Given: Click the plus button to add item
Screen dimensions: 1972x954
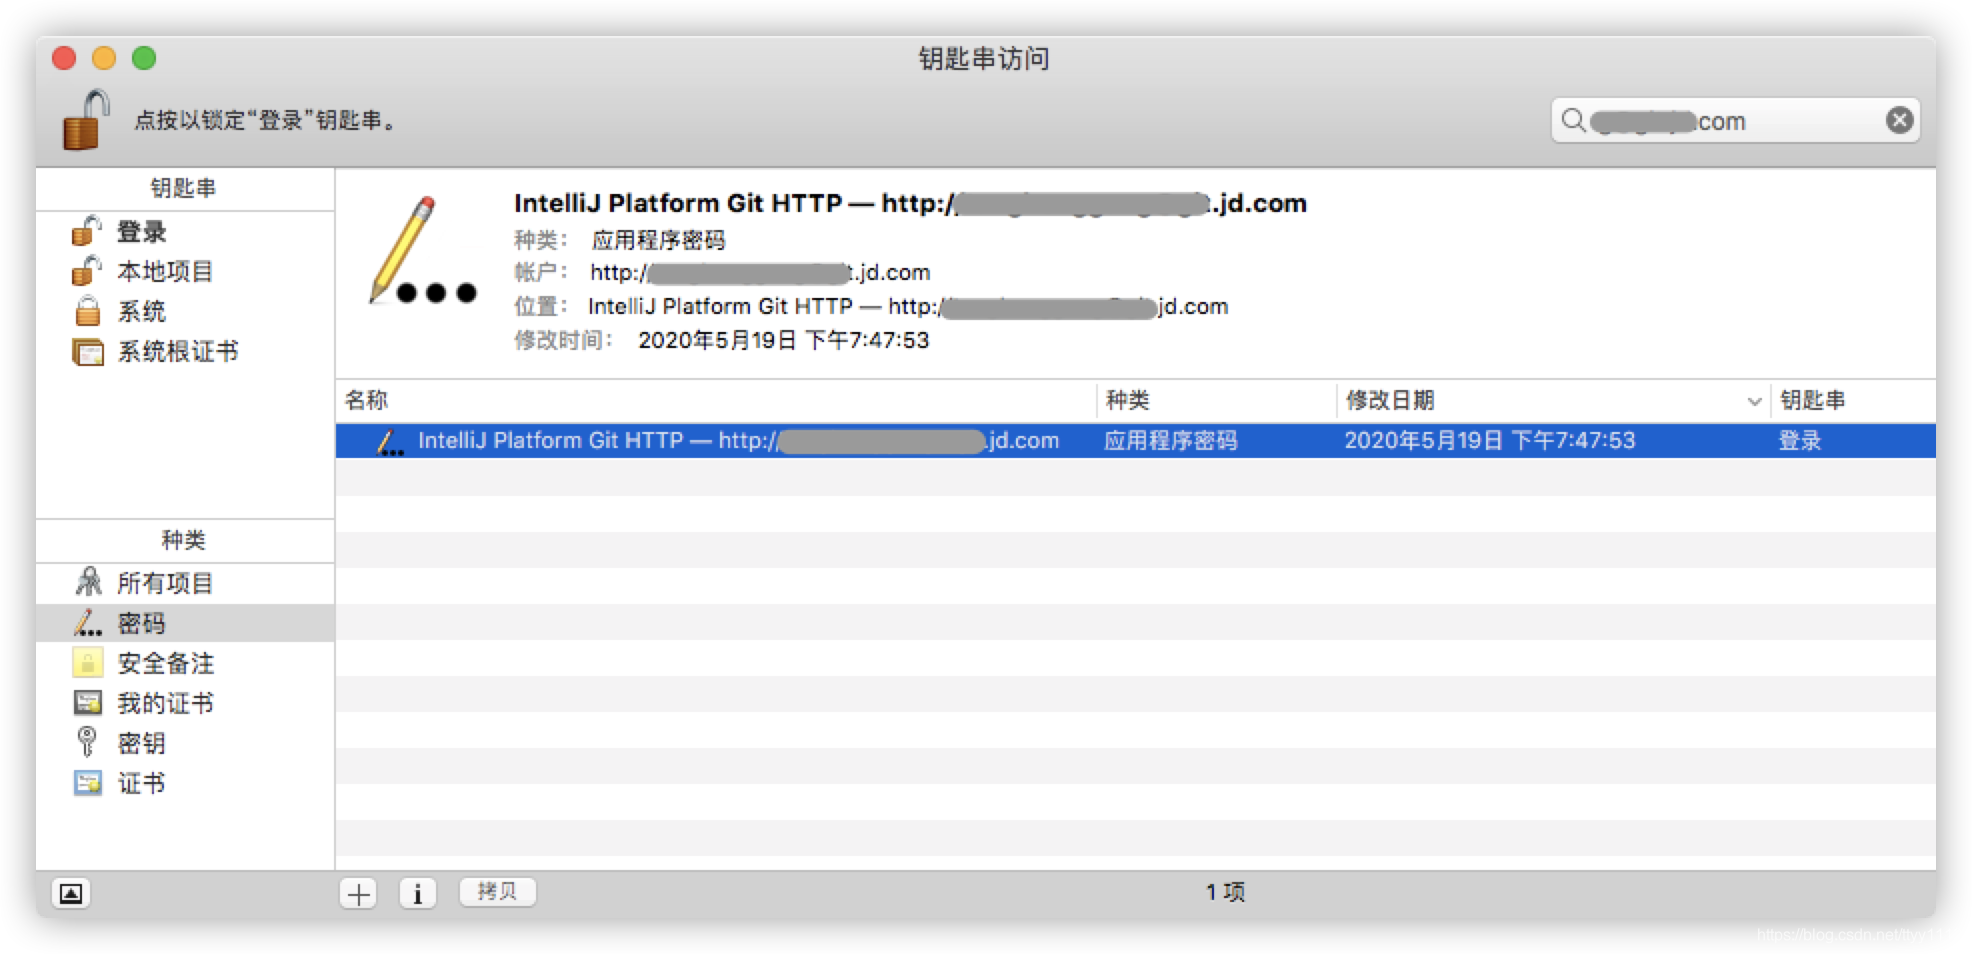Looking at the screenshot, I should 359,893.
